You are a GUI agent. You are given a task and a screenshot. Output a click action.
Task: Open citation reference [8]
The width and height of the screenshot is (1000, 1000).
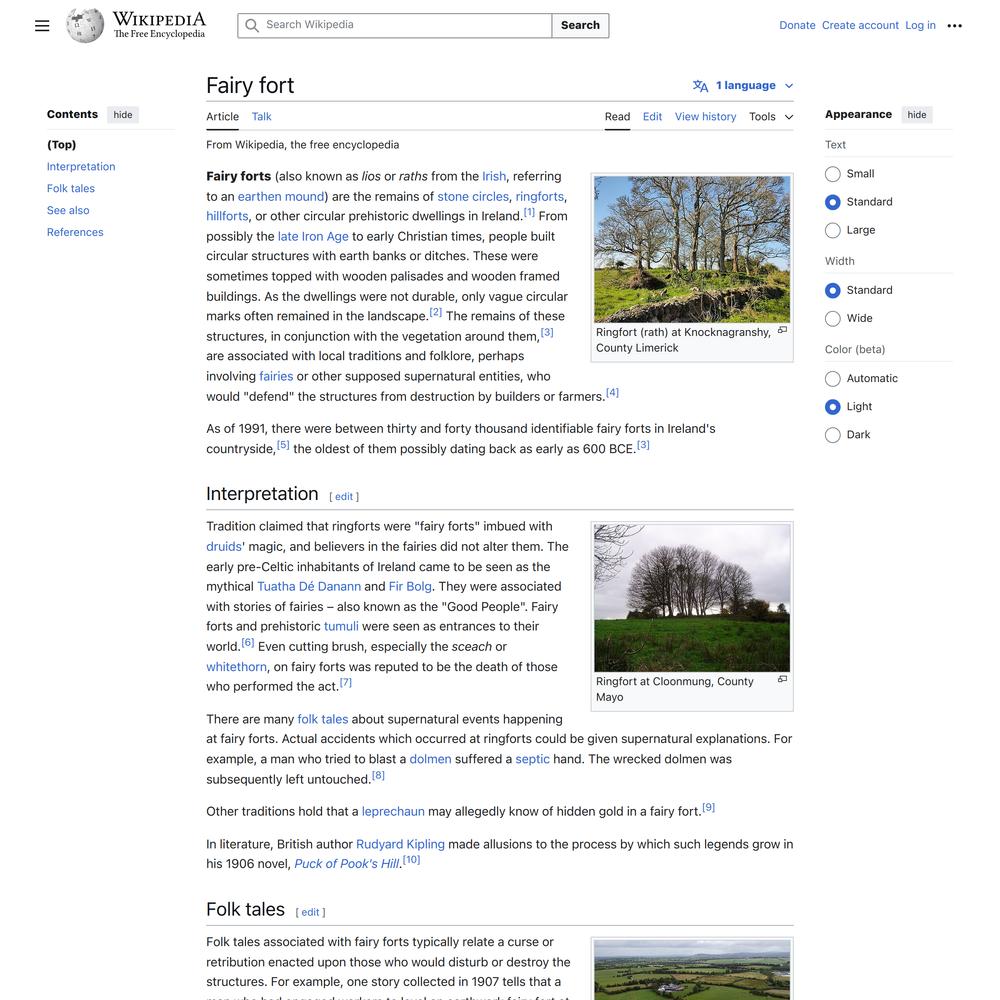click(378, 776)
